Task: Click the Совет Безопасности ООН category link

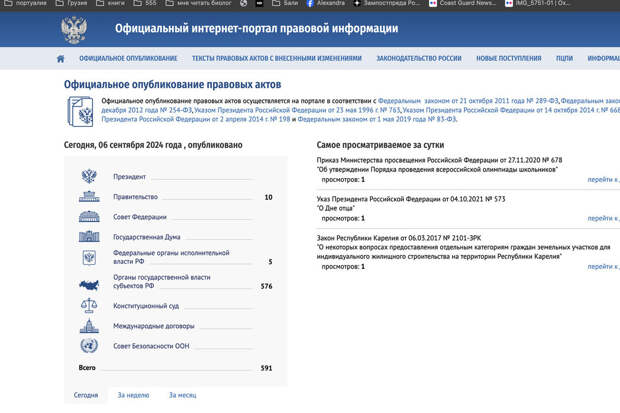Action: (151, 346)
